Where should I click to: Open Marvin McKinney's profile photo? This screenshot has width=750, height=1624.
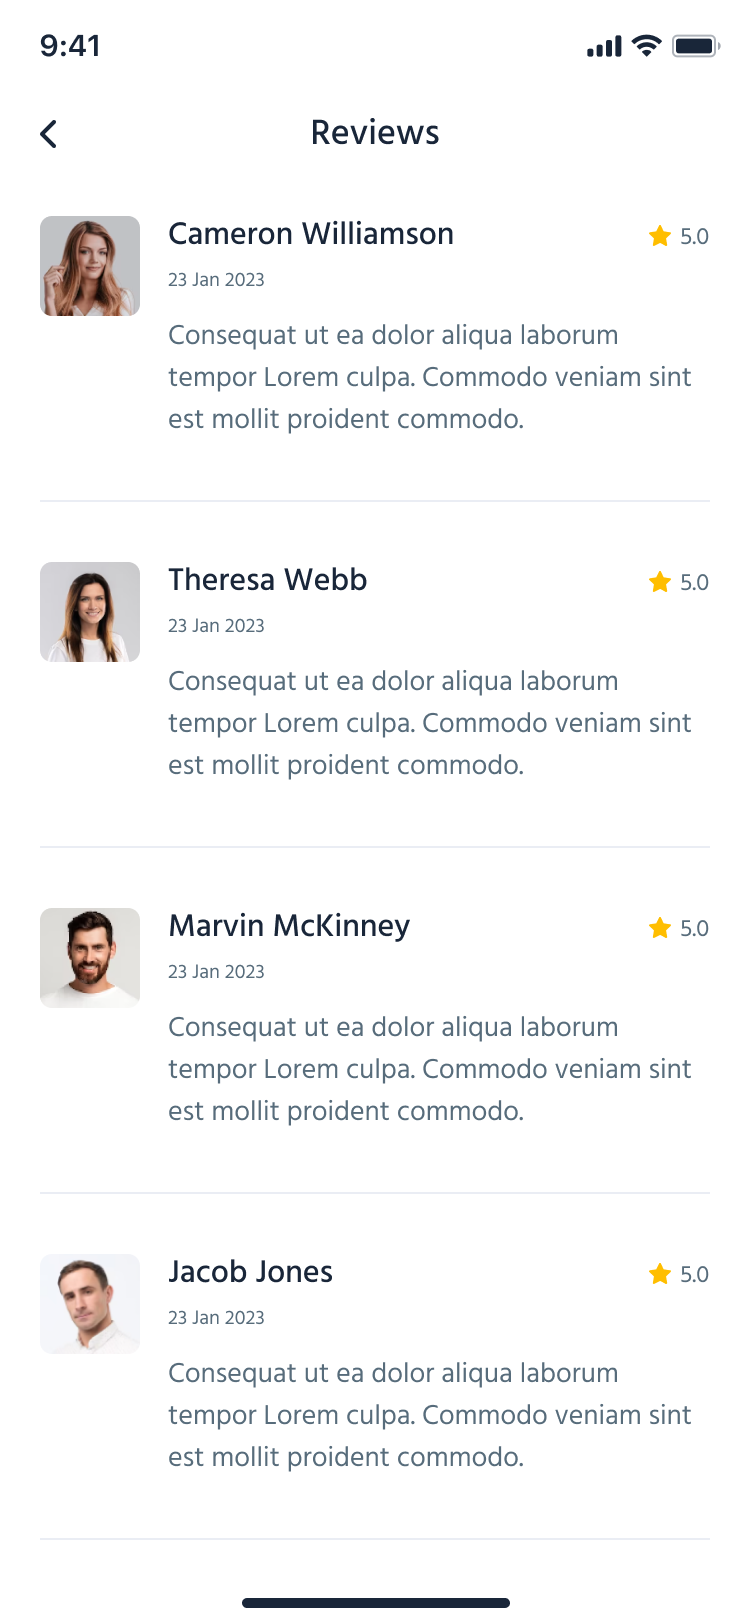click(x=90, y=958)
